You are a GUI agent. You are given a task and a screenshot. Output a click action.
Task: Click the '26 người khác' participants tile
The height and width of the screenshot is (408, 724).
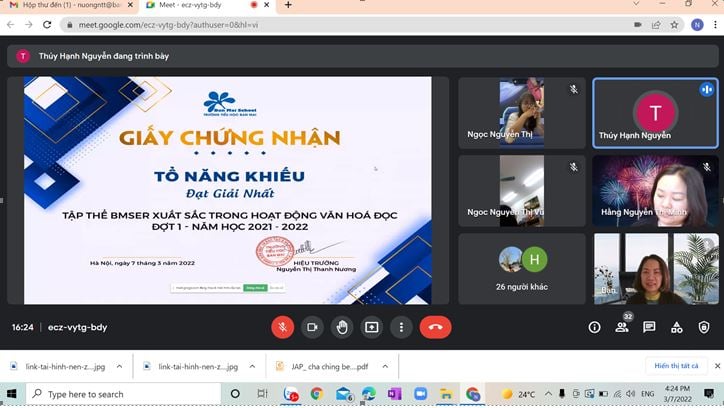pyautogui.click(x=521, y=268)
